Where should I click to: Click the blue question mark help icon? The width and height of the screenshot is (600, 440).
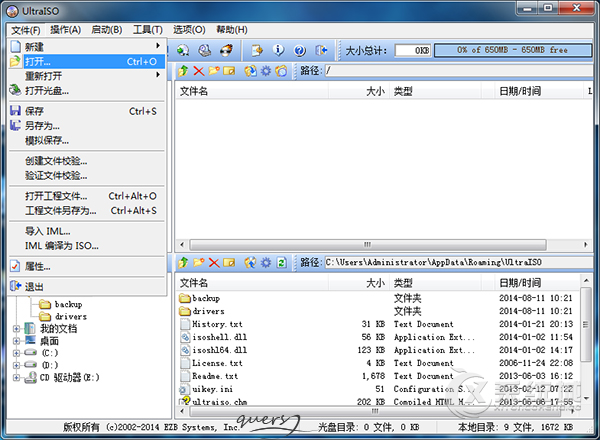tap(300, 50)
